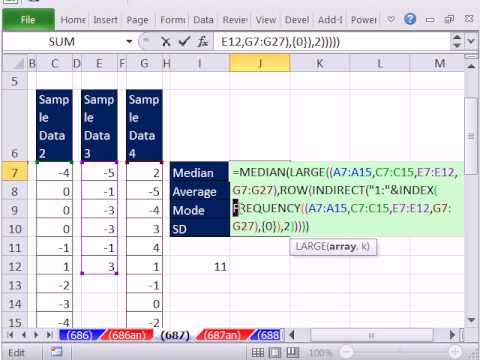The image size is (480, 360).
Task: Minimize the ribbon heart-shaped caret icon
Action: (x=391, y=19)
